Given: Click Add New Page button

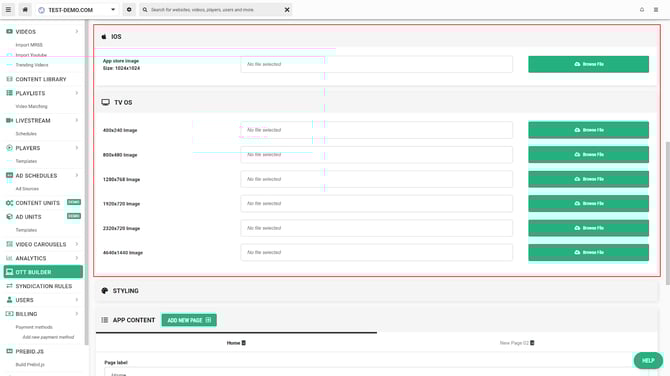Looking at the screenshot, I should (x=189, y=320).
